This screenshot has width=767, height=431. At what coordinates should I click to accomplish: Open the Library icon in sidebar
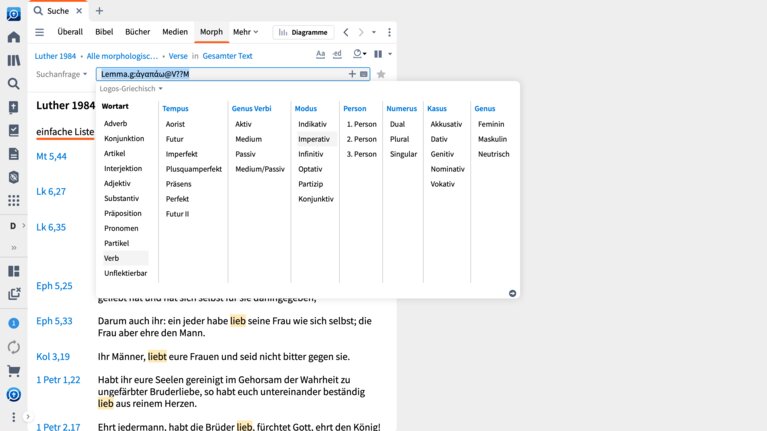[x=14, y=60]
